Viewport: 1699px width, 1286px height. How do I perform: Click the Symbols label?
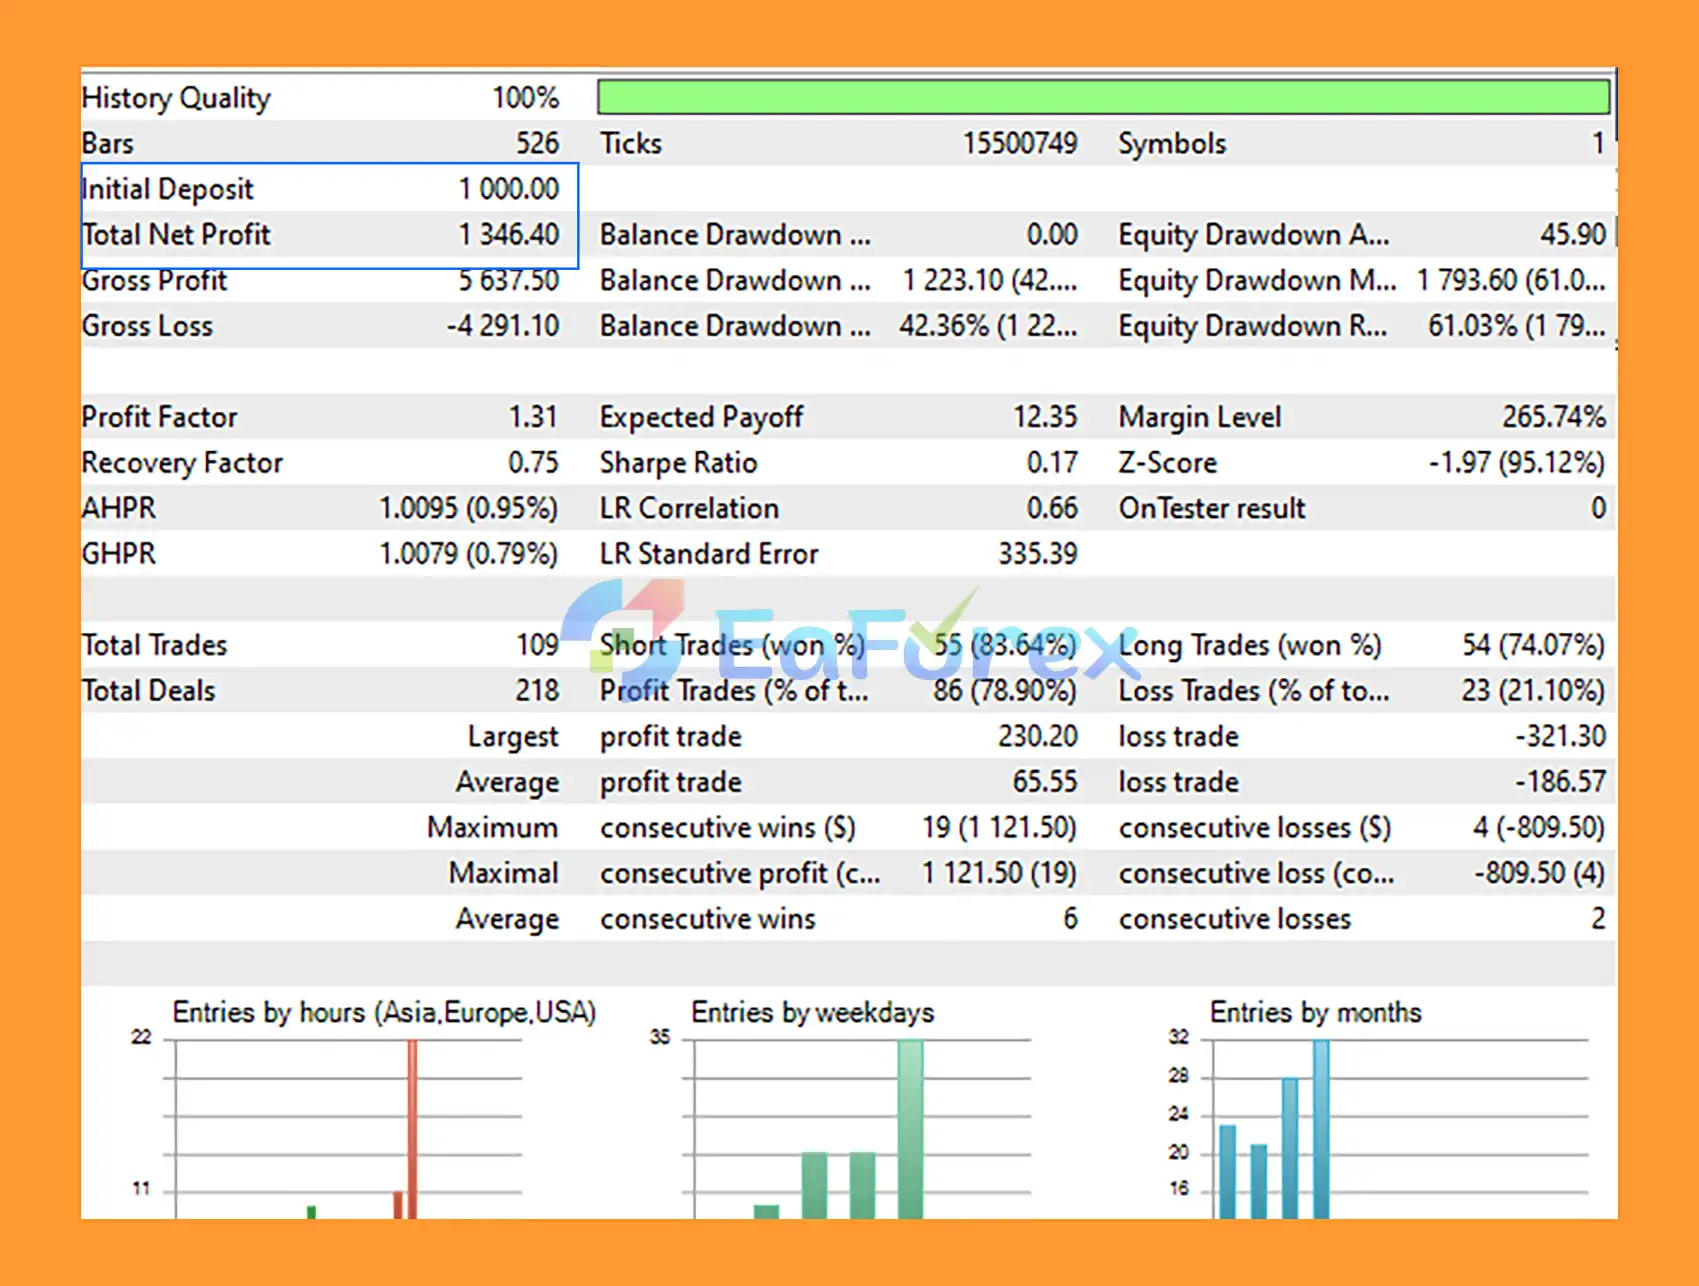pos(1172,144)
